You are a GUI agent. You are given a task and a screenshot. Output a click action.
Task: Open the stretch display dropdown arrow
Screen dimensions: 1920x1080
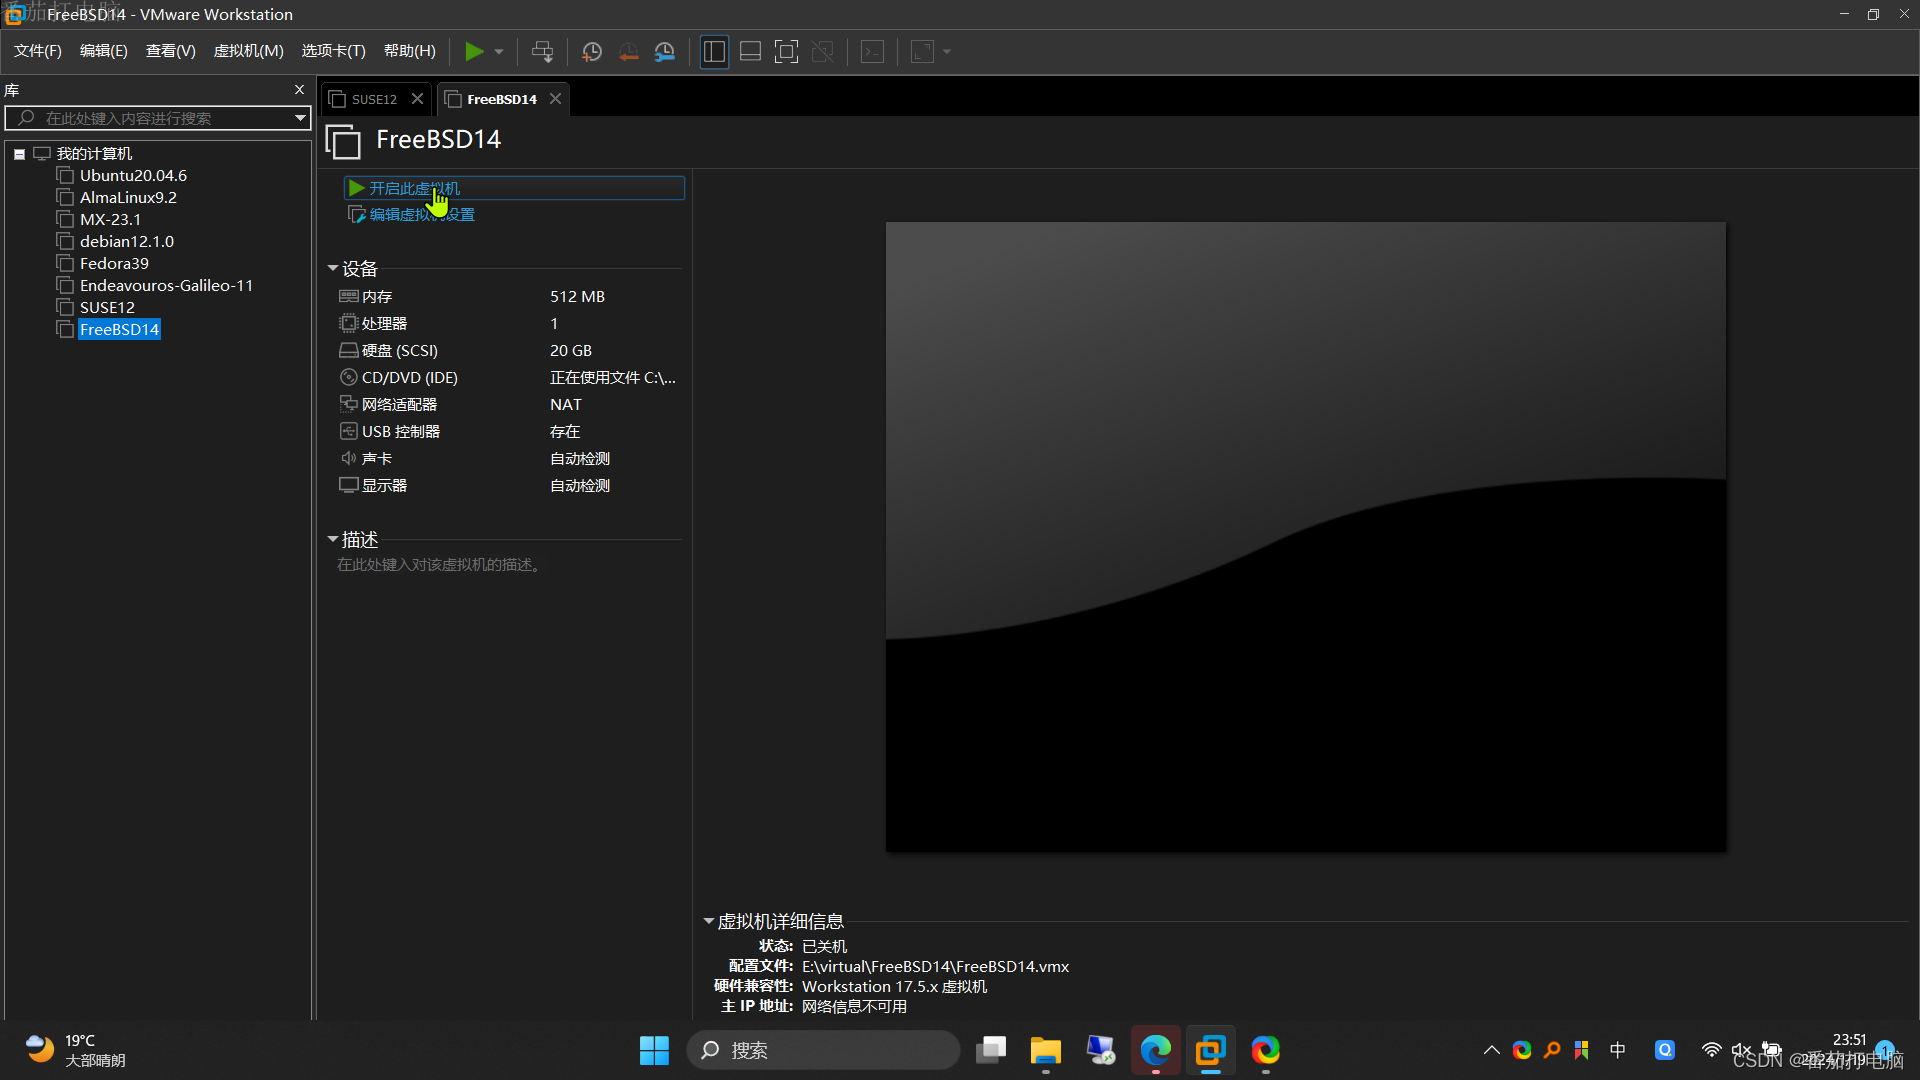[x=947, y=51]
